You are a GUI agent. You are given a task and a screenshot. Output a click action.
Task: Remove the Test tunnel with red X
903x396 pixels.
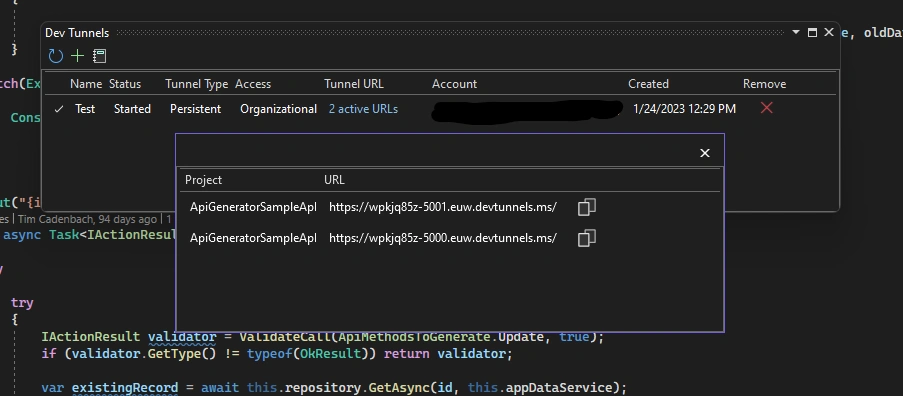click(767, 108)
